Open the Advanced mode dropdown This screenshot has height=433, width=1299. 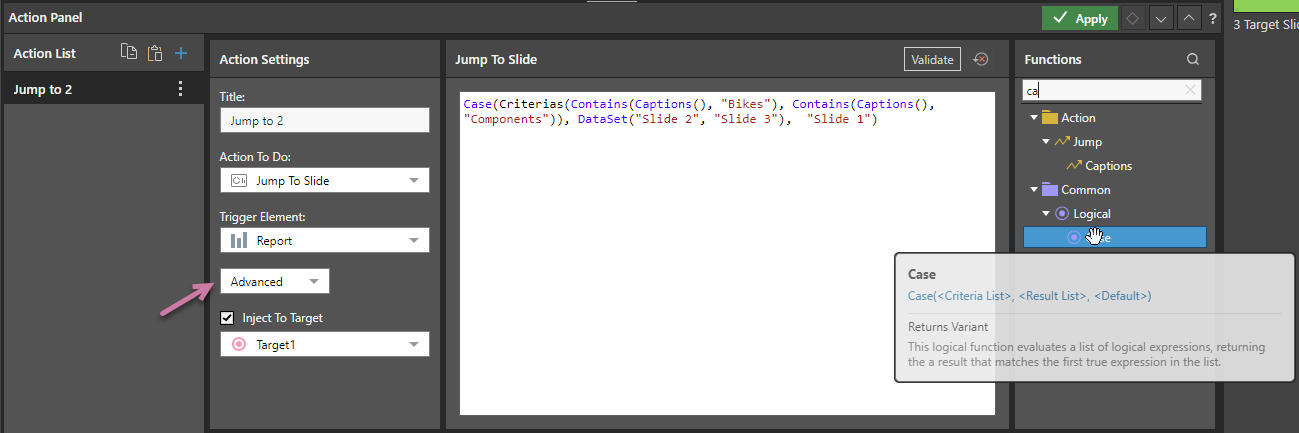275,282
